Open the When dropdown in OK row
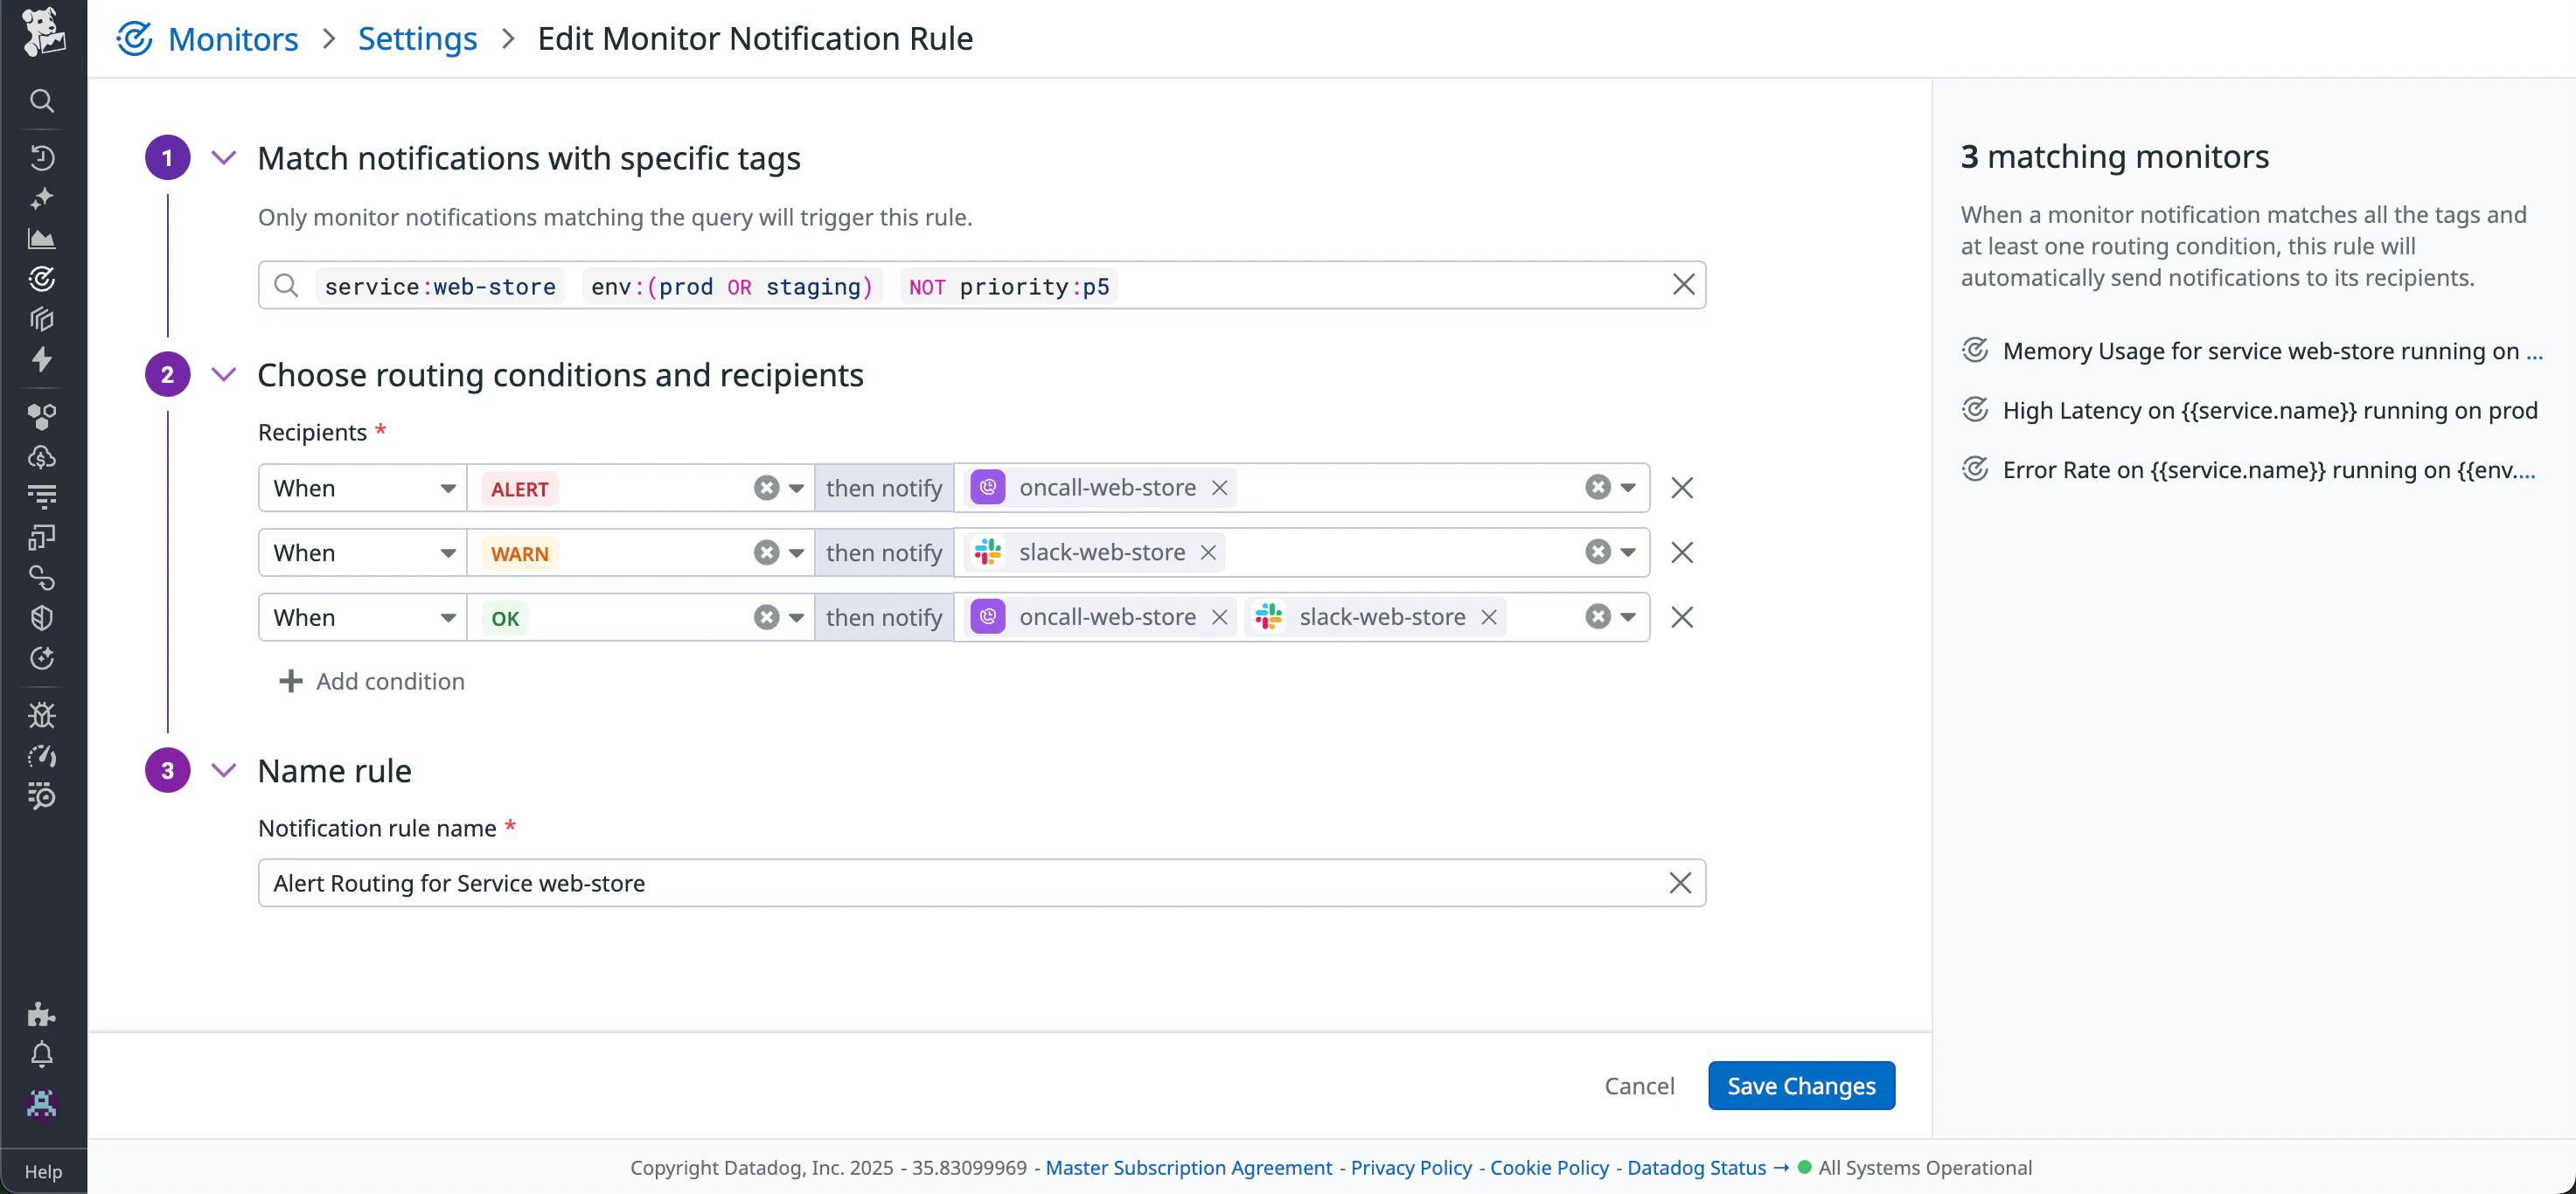Image resolution: width=2576 pixels, height=1194 pixels. [x=363, y=617]
